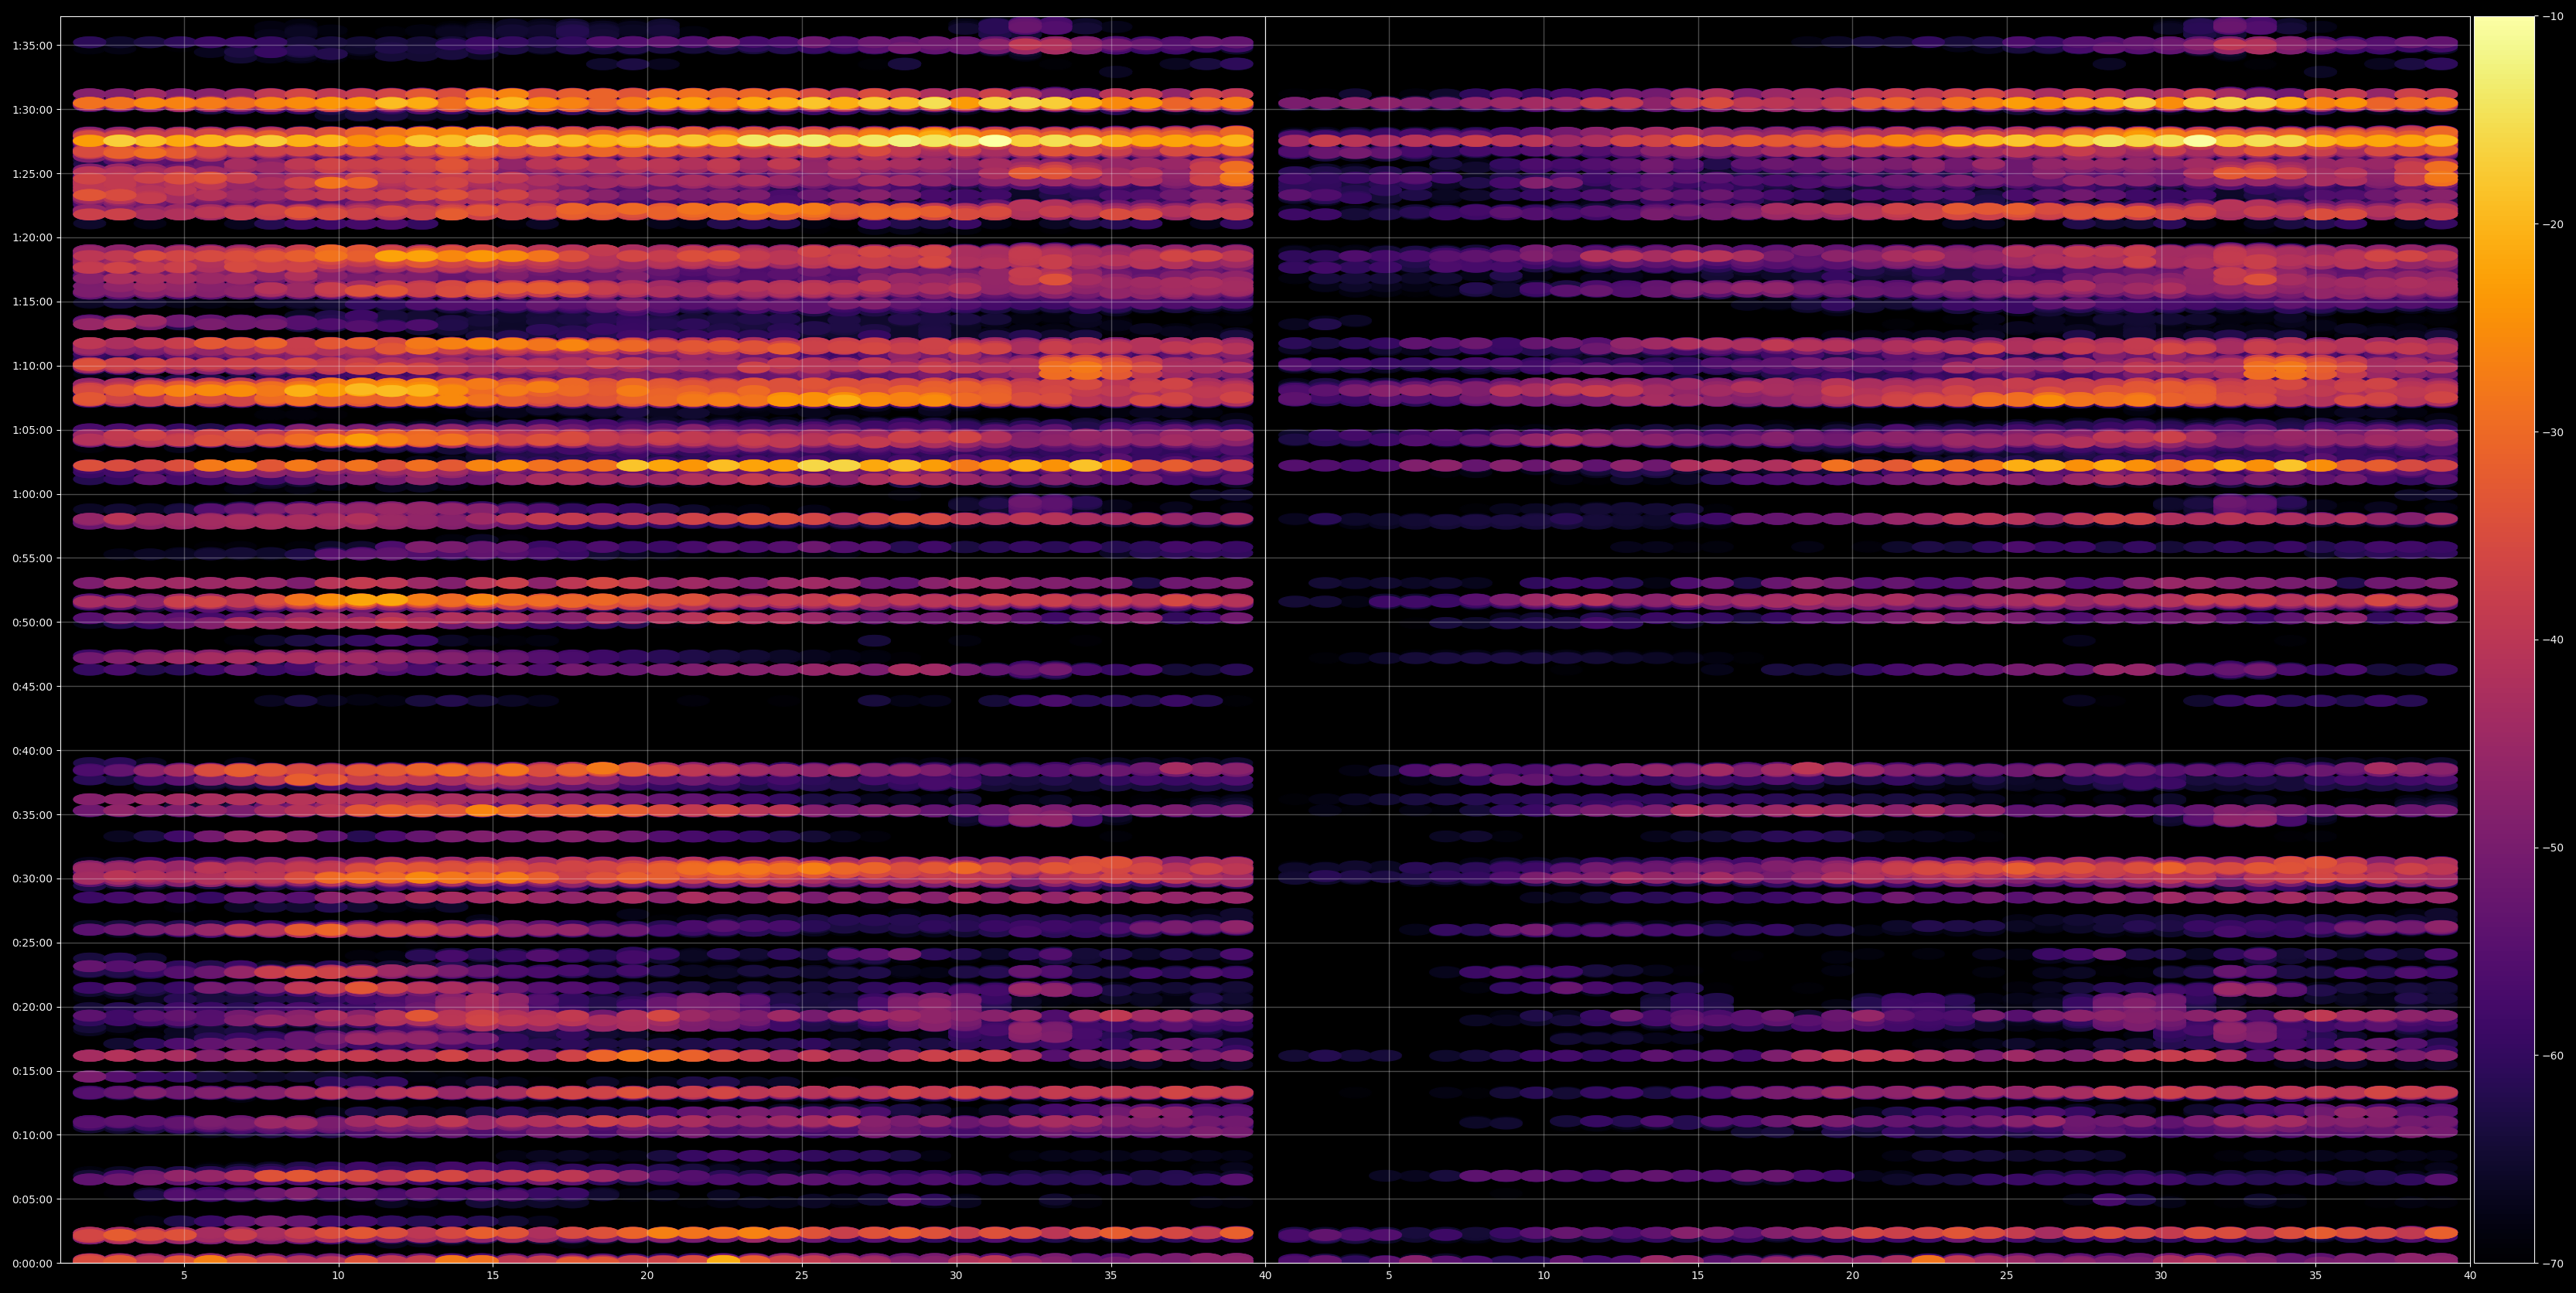Click the 0:10:00 time axis label
The height and width of the screenshot is (1293, 2576).
pyautogui.click(x=32, y=1135)
